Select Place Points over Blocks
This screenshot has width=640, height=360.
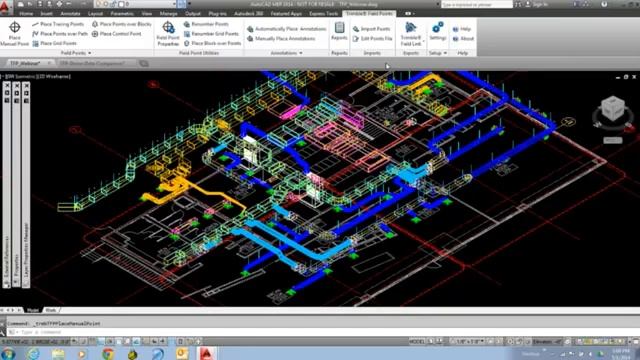pos(121,24)
